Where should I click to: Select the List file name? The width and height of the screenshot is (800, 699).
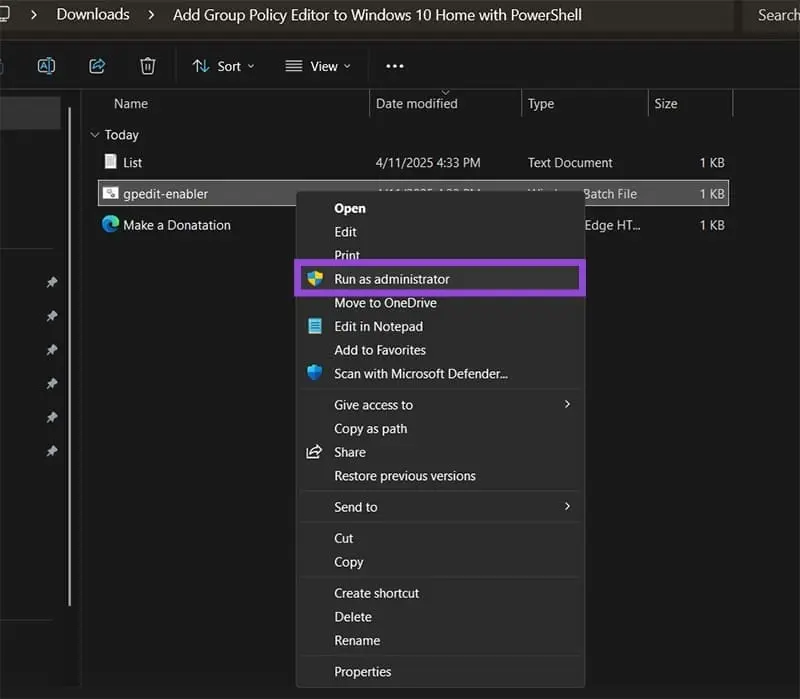pos(132,162)
